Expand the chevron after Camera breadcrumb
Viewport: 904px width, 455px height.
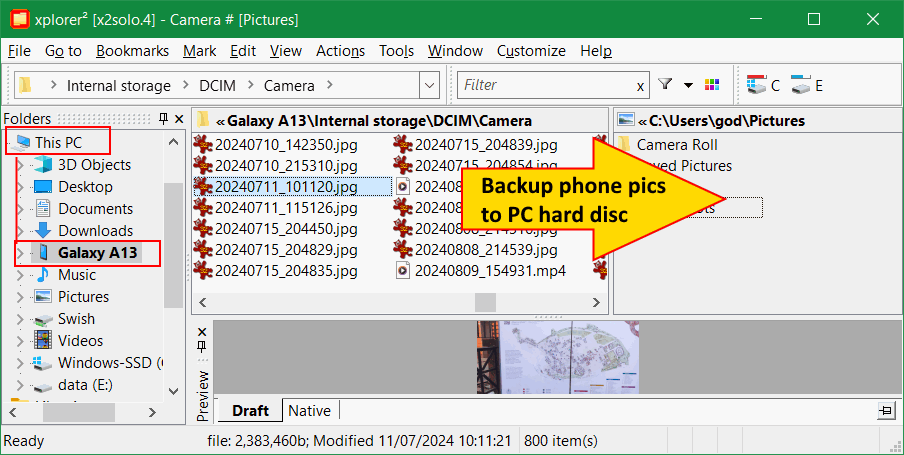(x=330, y=85)
